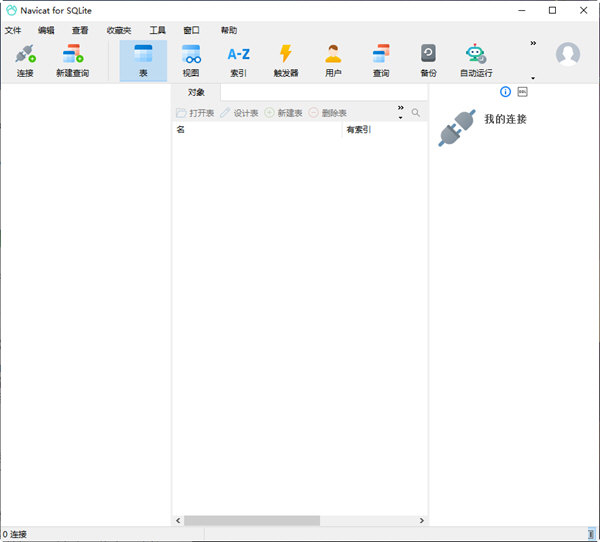Click the 查询 (Query) toolbar icon
This screenshot has width=600, height=542.
[x=381, y=61]
